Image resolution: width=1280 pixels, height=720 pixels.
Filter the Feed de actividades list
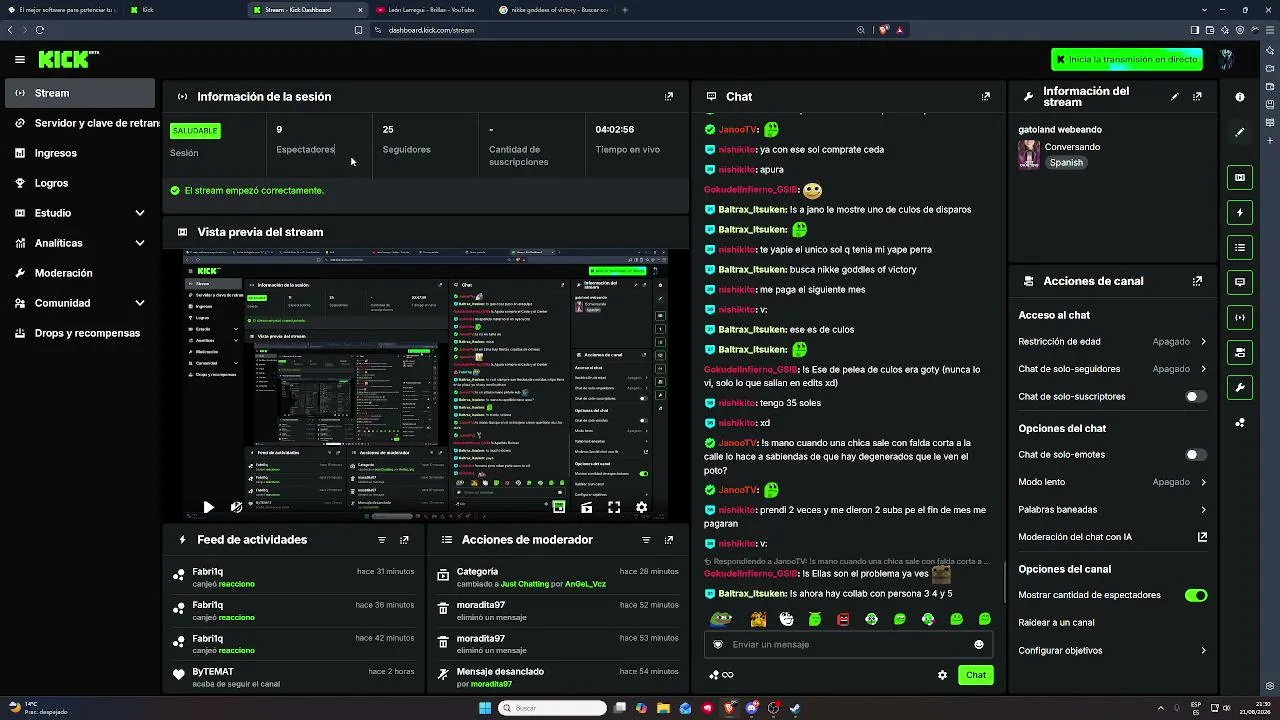click(381, 540)
